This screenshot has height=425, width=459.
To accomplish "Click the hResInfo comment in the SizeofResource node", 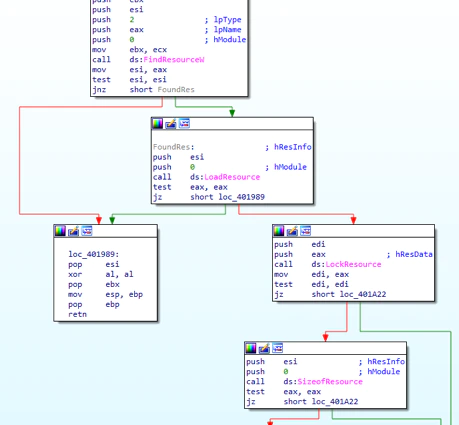I will pos(382,362).
